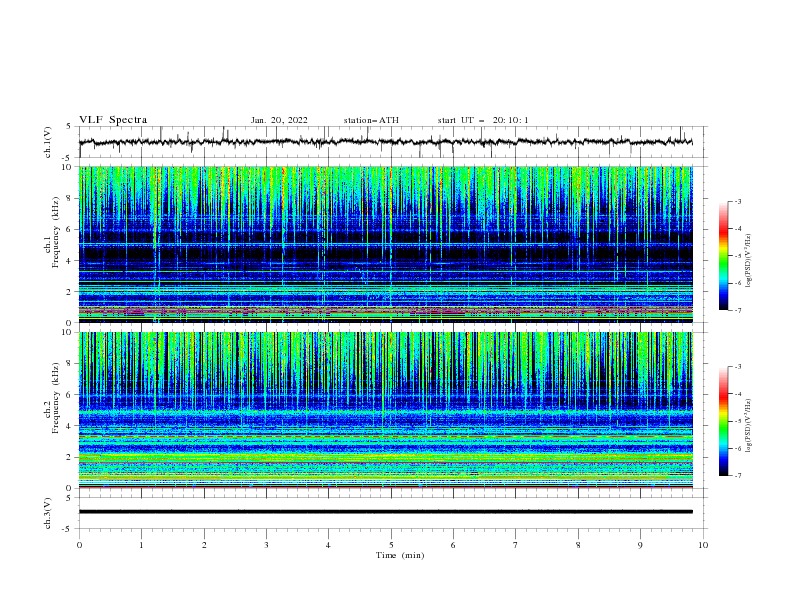Click the upper colorbar log(PSD) label
The image size is (792, 612).
(748, 261)
